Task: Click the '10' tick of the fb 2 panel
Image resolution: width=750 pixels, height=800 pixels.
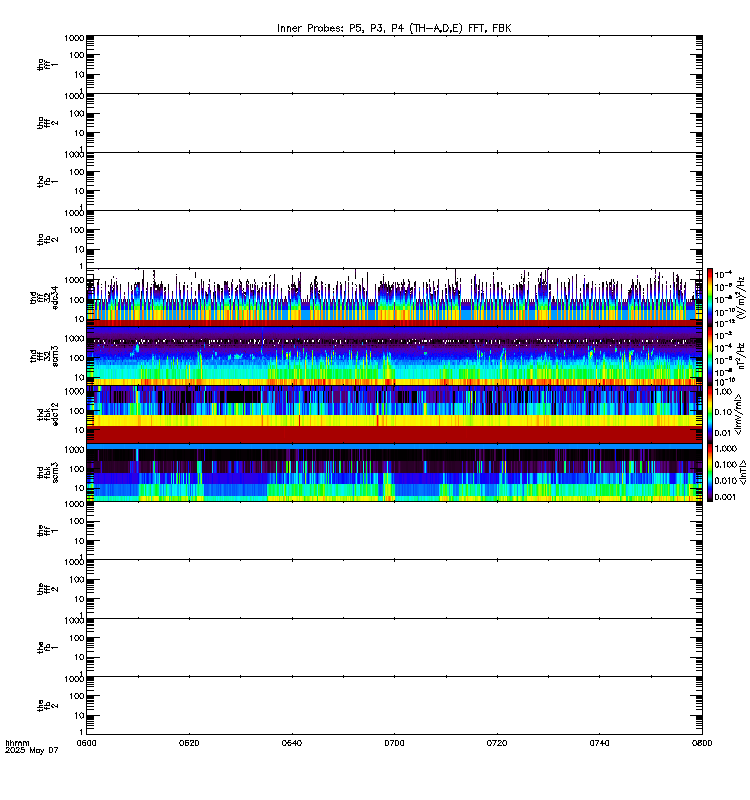Action: [79, 715]
